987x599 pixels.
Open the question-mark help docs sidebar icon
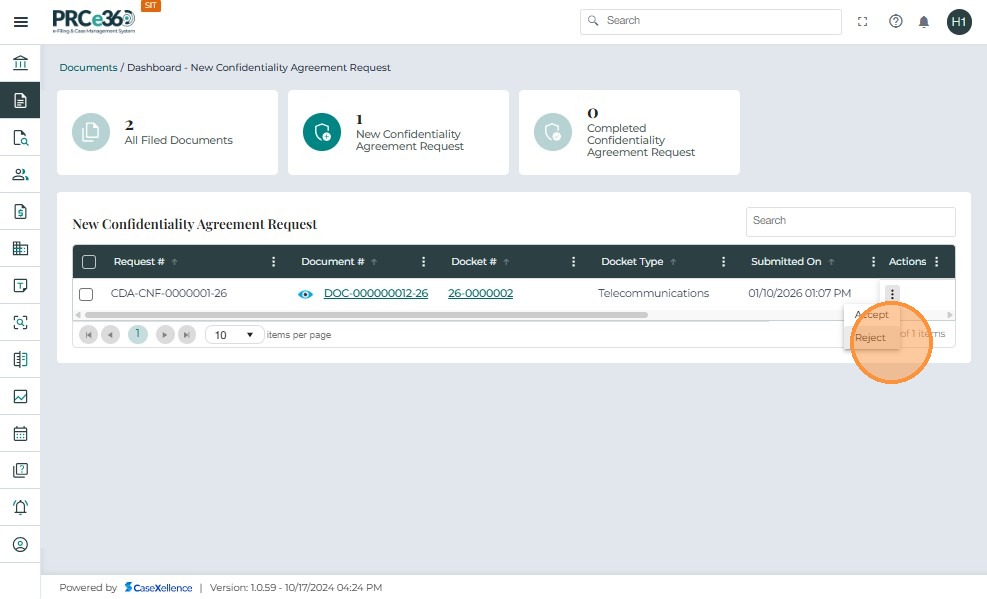(20, 470)
